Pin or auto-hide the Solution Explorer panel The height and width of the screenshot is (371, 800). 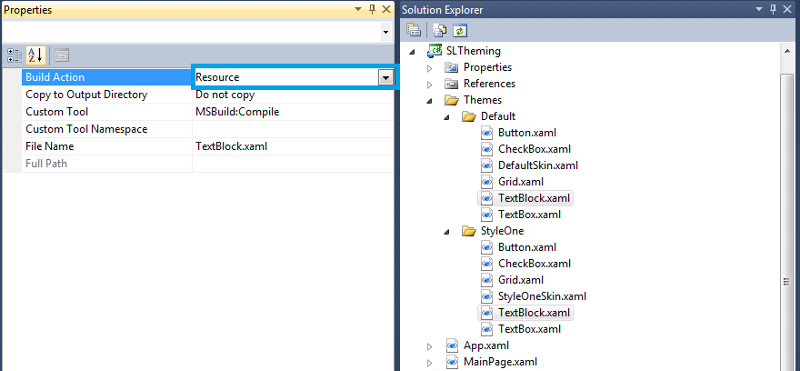[773, 9]
